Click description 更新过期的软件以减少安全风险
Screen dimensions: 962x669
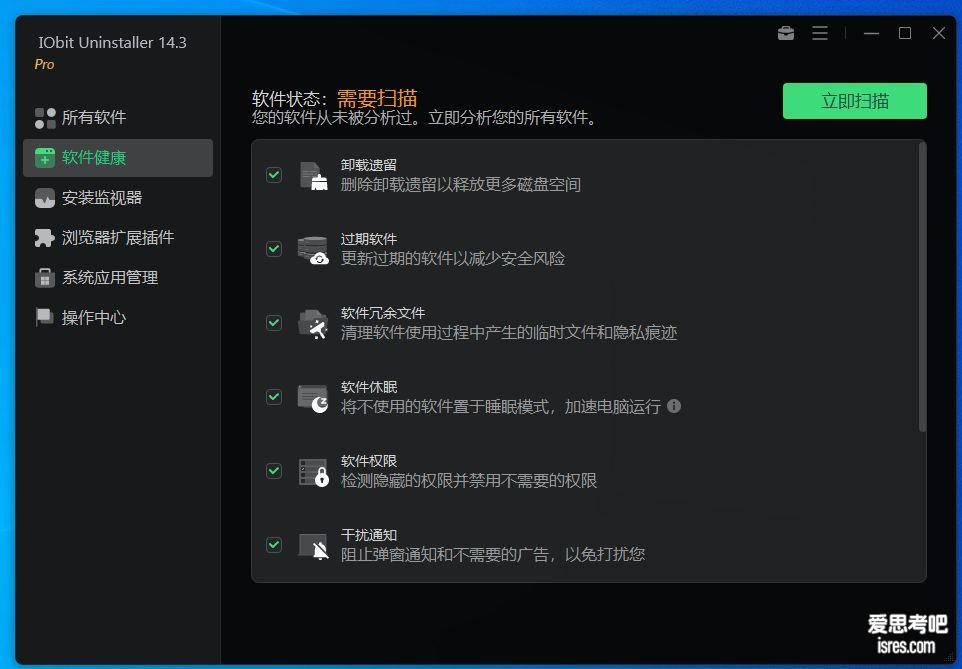[x=453, y=258]
